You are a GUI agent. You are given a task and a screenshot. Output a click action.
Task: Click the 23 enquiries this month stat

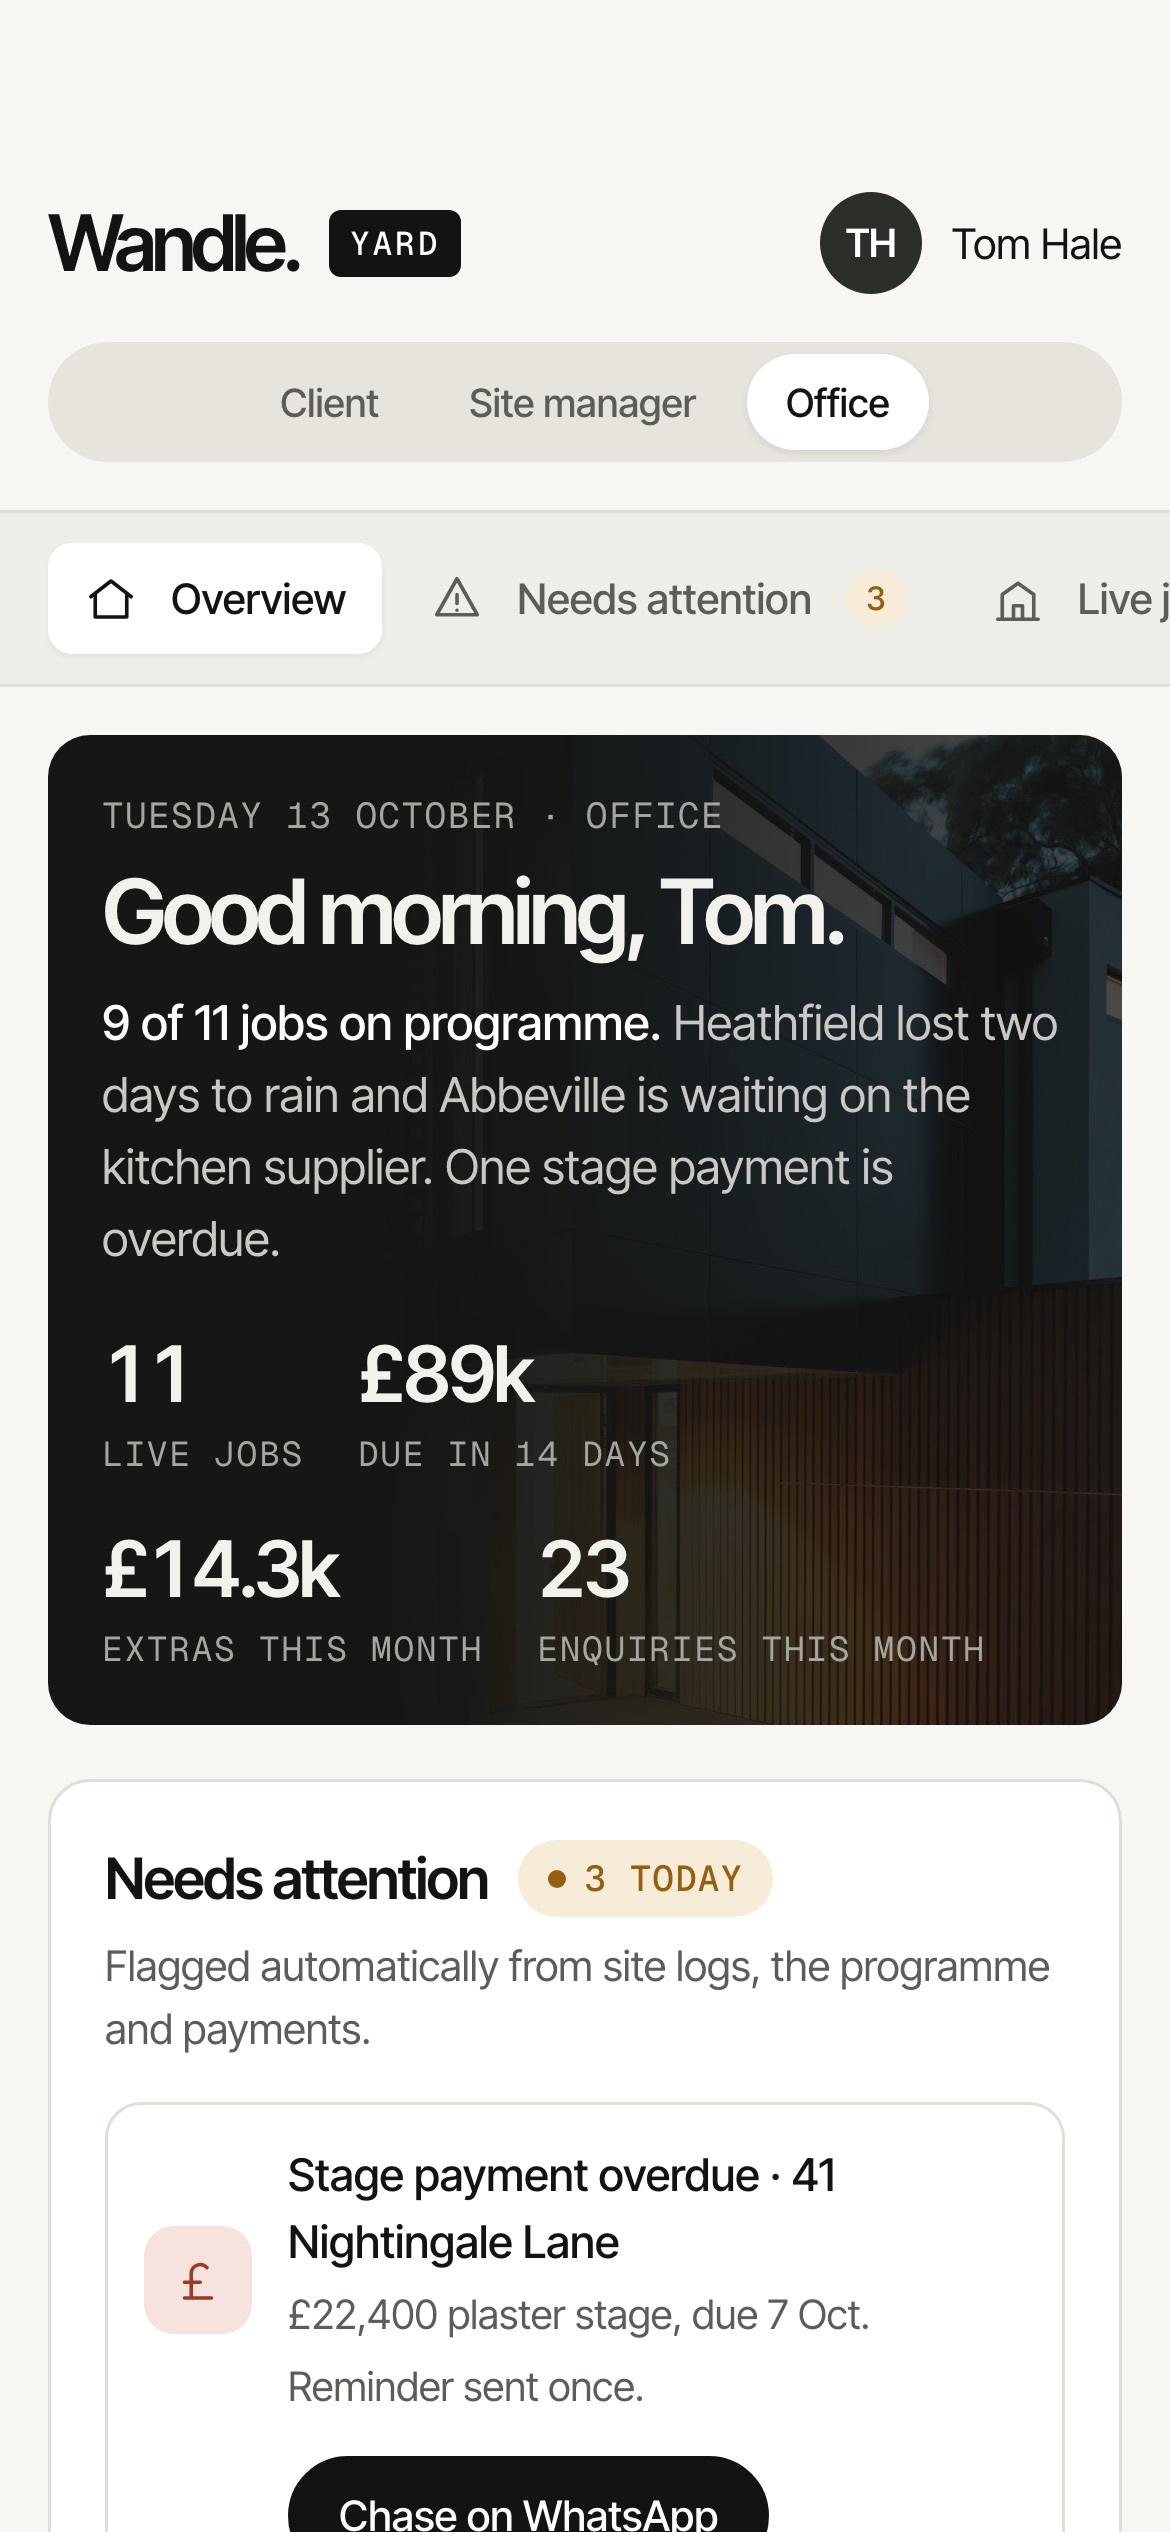click(x=761, y=1599)
